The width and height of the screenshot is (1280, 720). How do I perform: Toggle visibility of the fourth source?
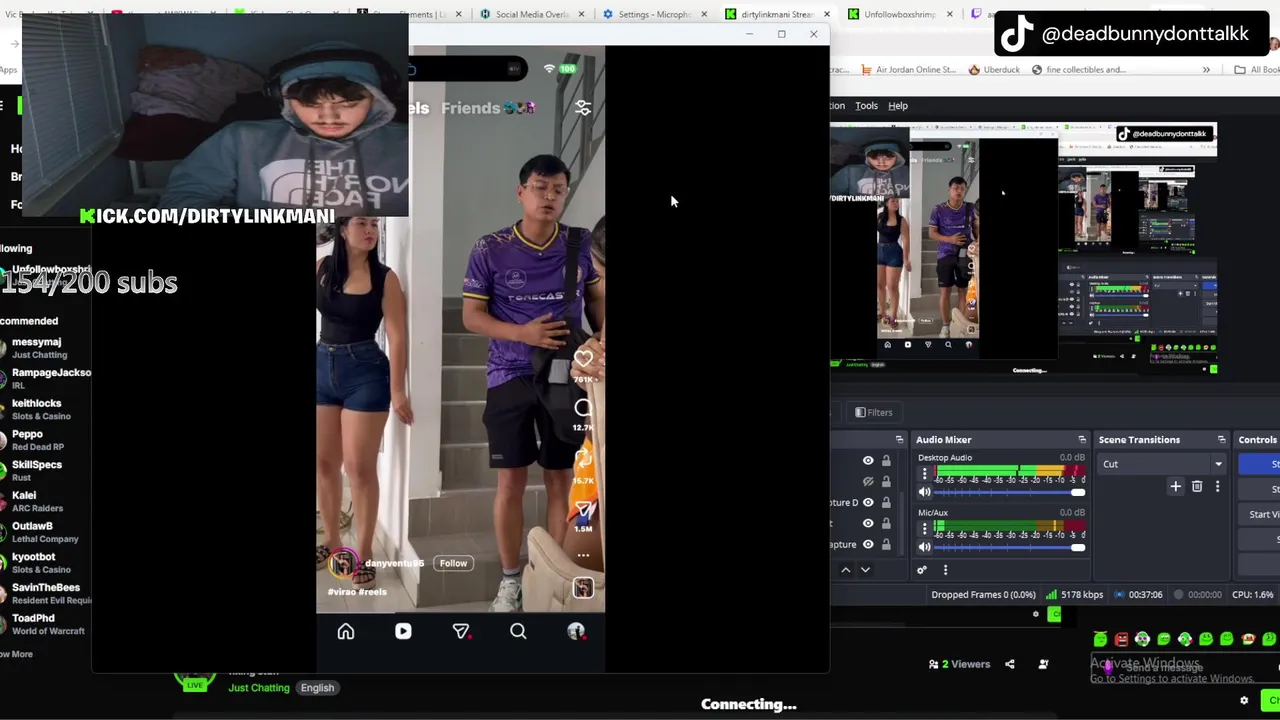coord(868,523)
